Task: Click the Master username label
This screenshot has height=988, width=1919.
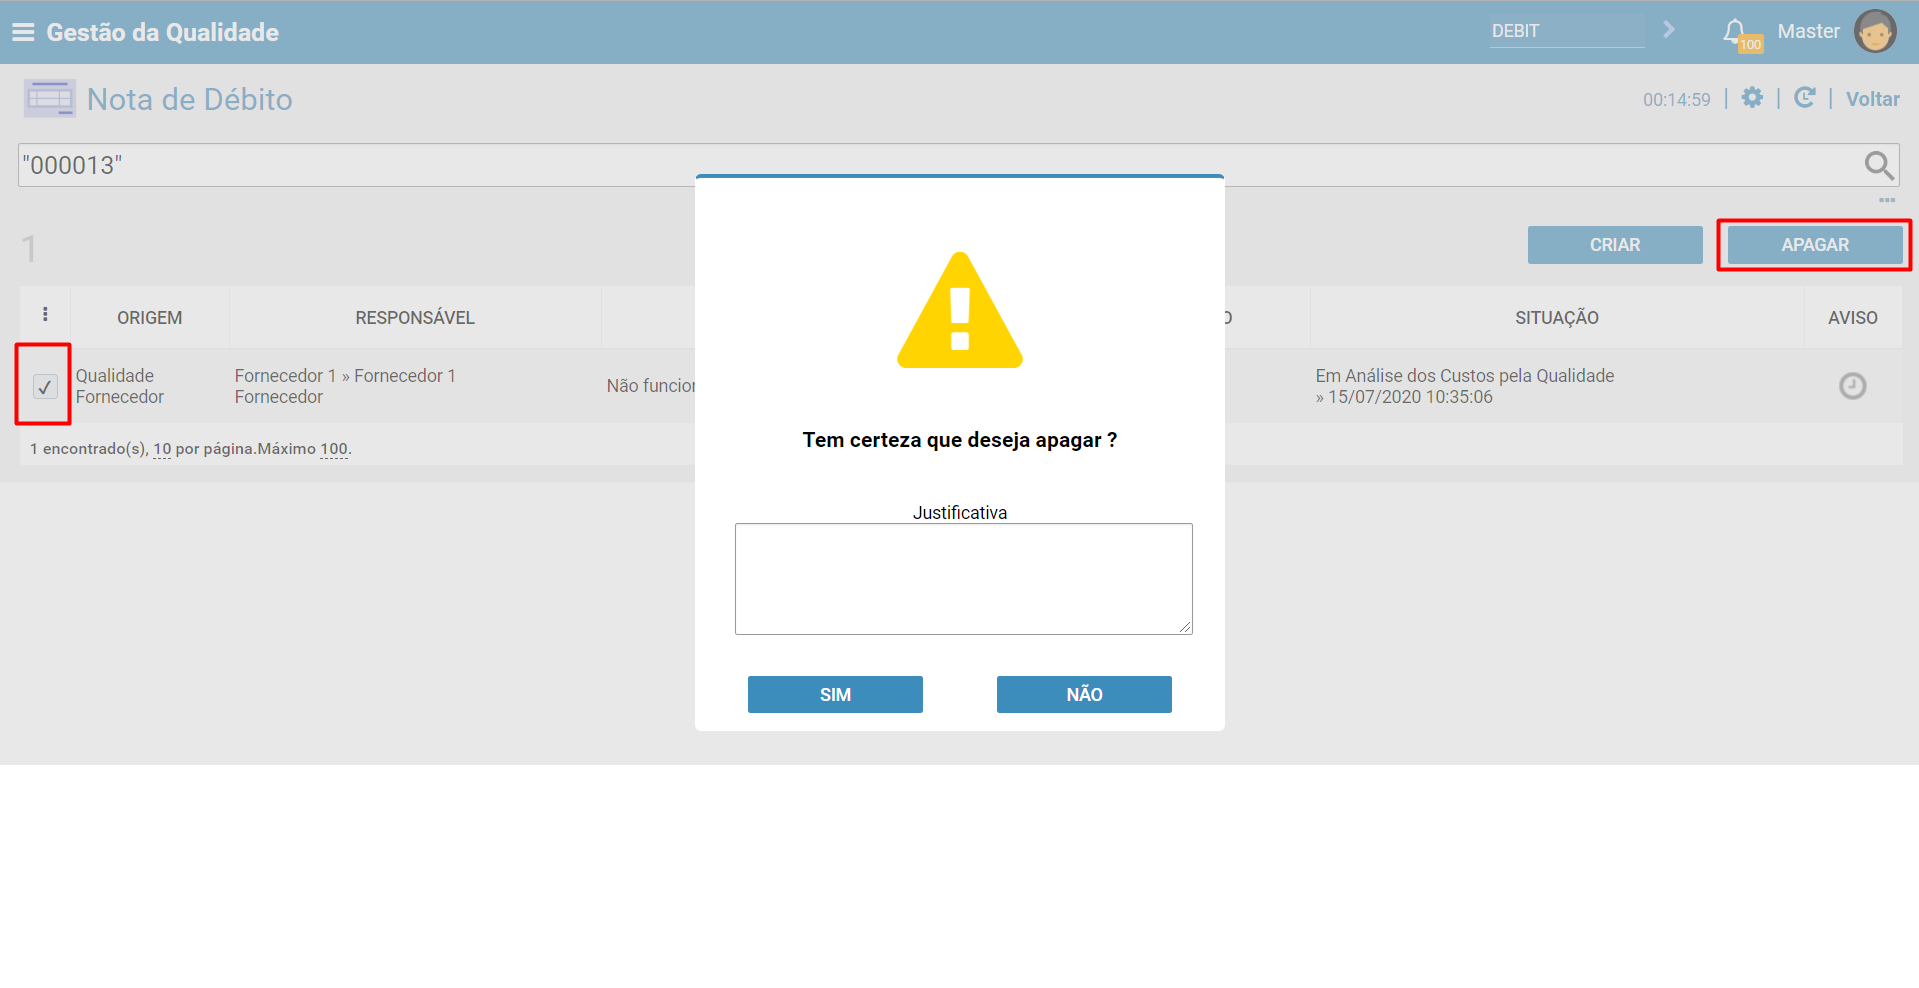Action: 1808,31
